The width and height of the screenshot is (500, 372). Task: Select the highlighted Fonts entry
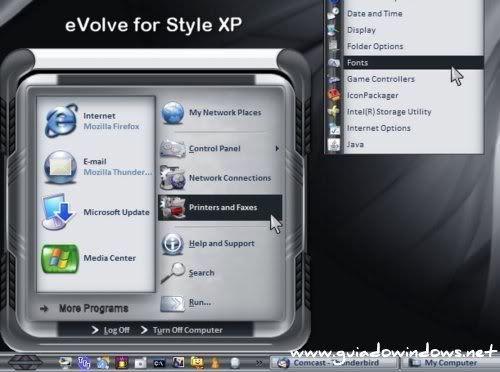413,63
